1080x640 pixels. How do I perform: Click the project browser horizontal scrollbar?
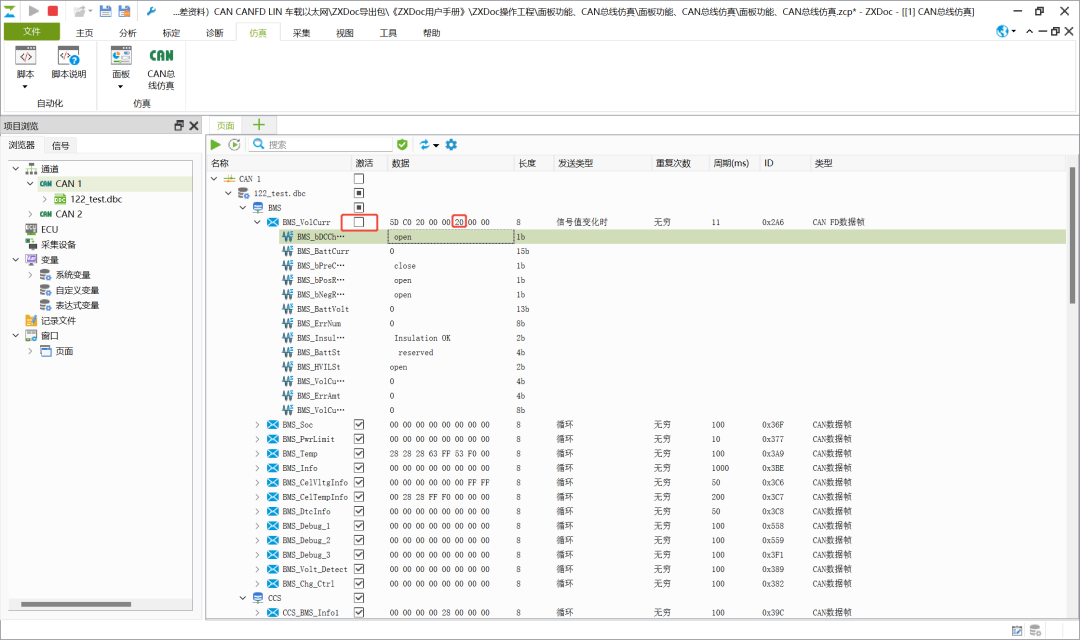pos(76,604)
